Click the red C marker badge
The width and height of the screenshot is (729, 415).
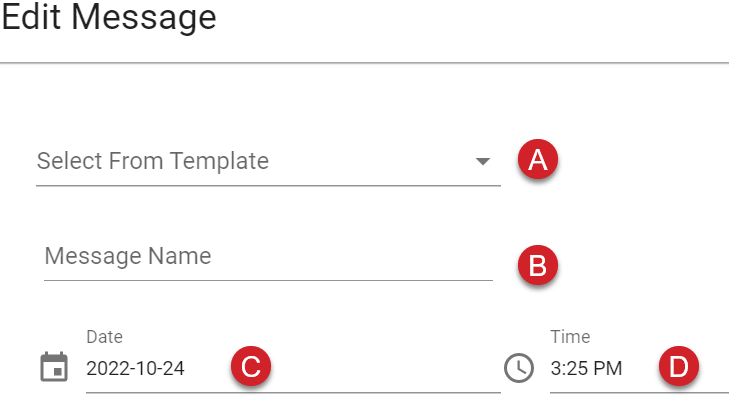point(251,366)
